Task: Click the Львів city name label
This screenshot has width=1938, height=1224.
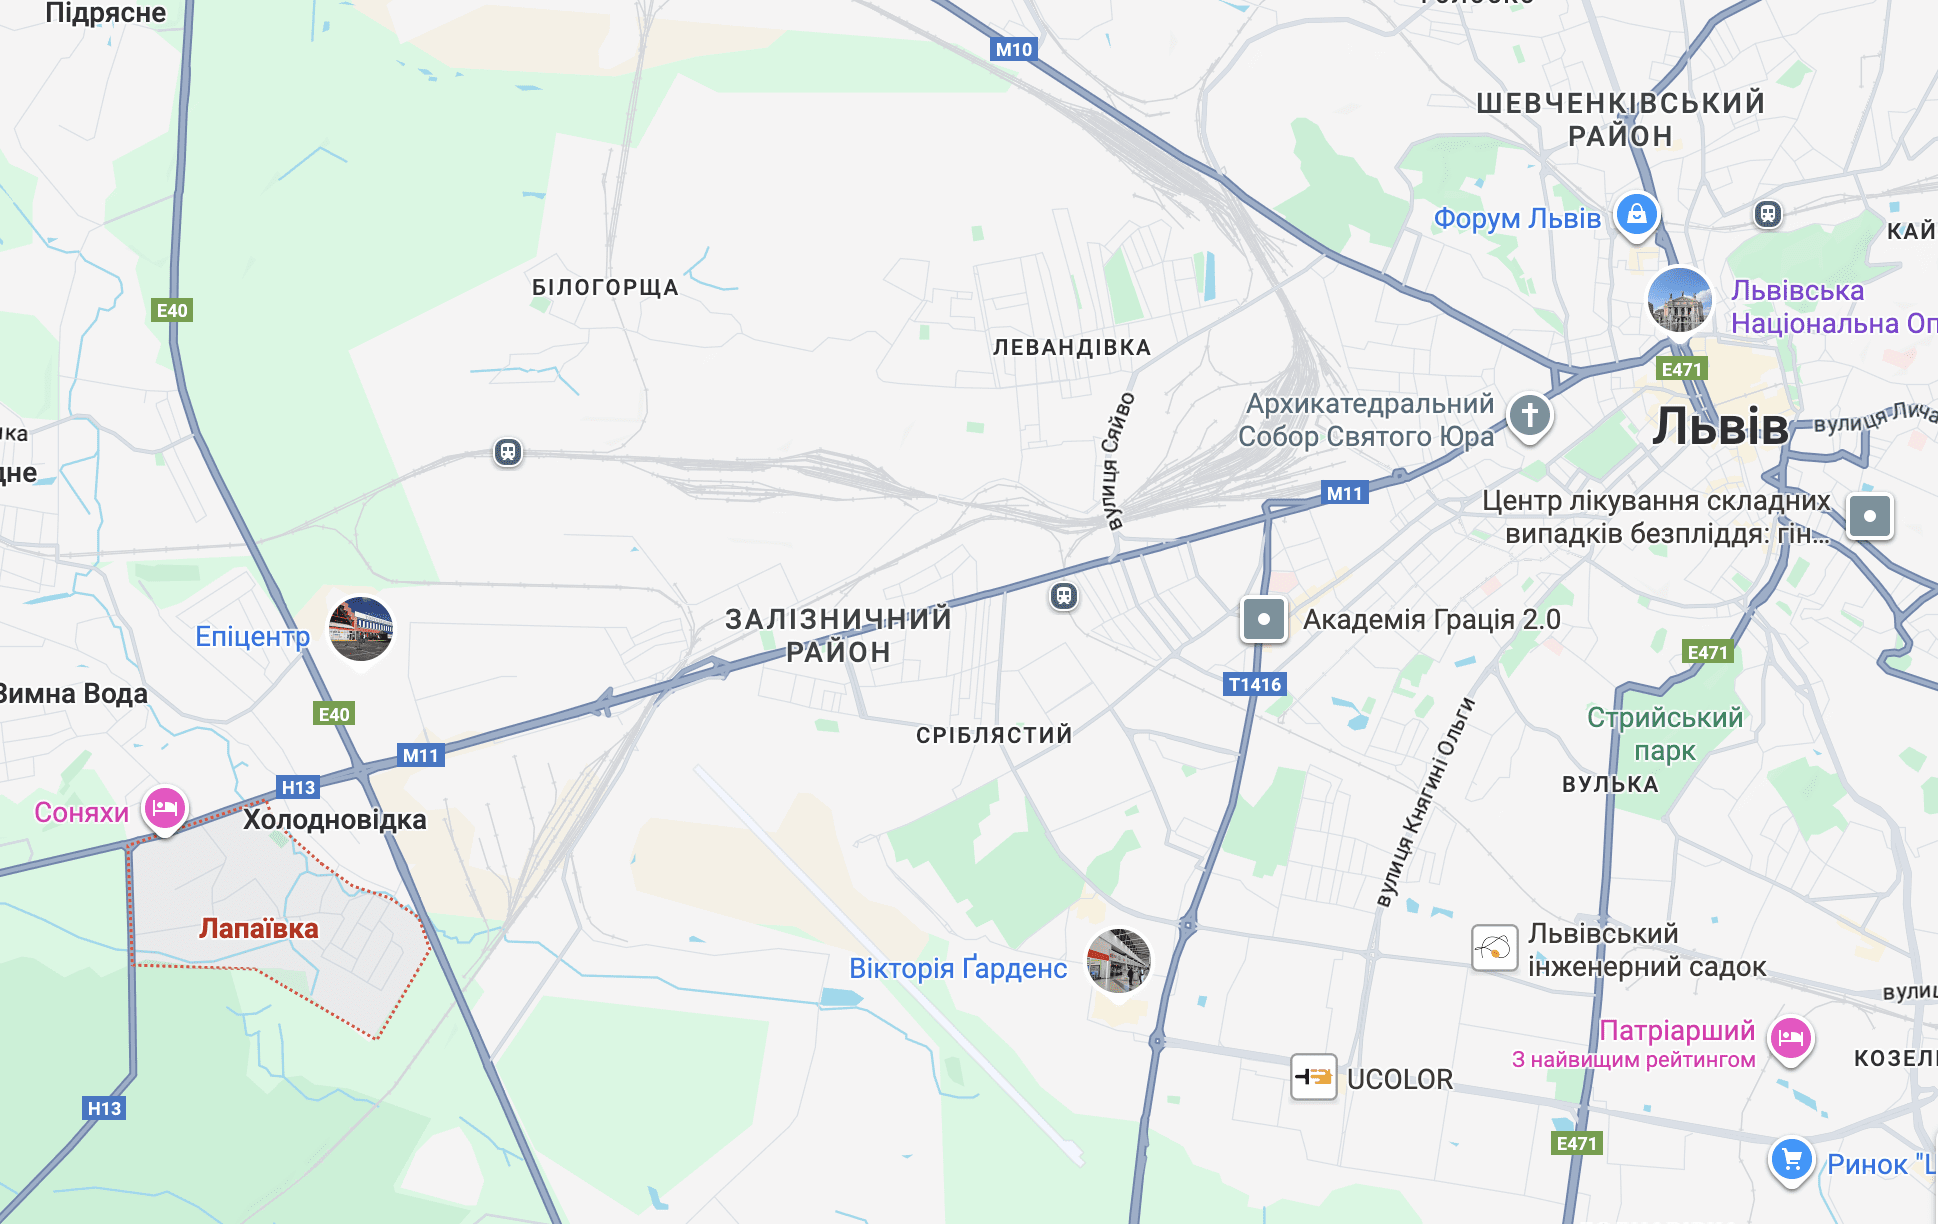Action: [x=1720, y=427]
